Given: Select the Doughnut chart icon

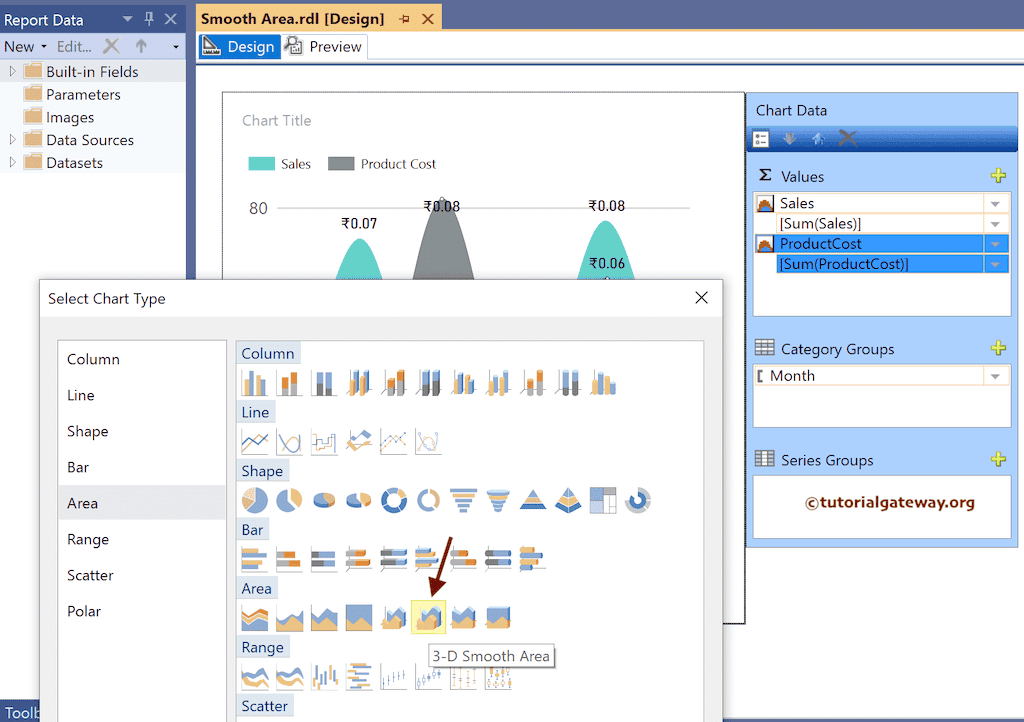Looking at the screenshot, I should pos(394,500).
